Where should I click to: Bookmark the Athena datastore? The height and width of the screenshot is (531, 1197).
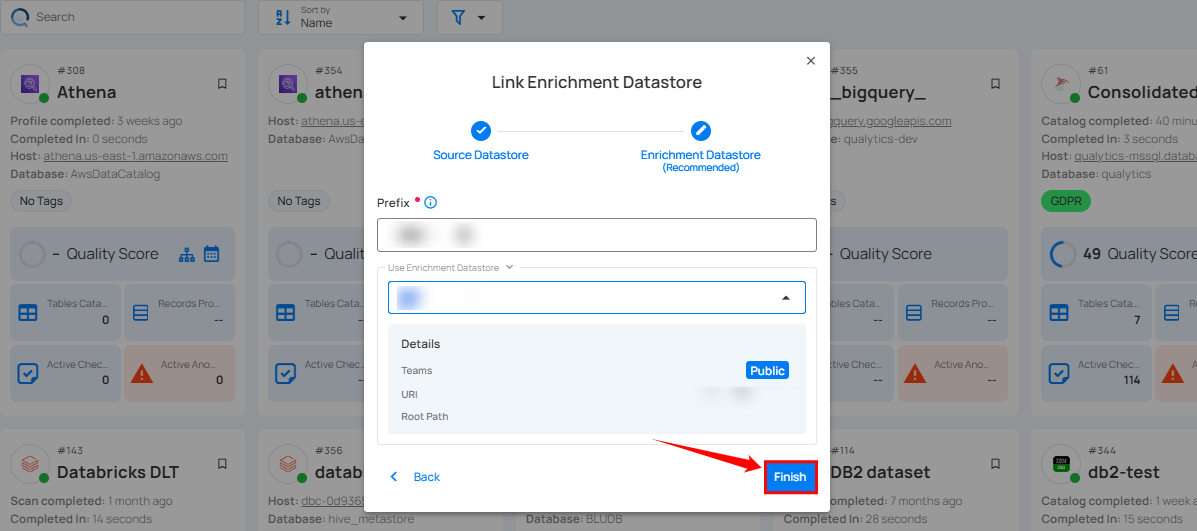pos(222,84)
